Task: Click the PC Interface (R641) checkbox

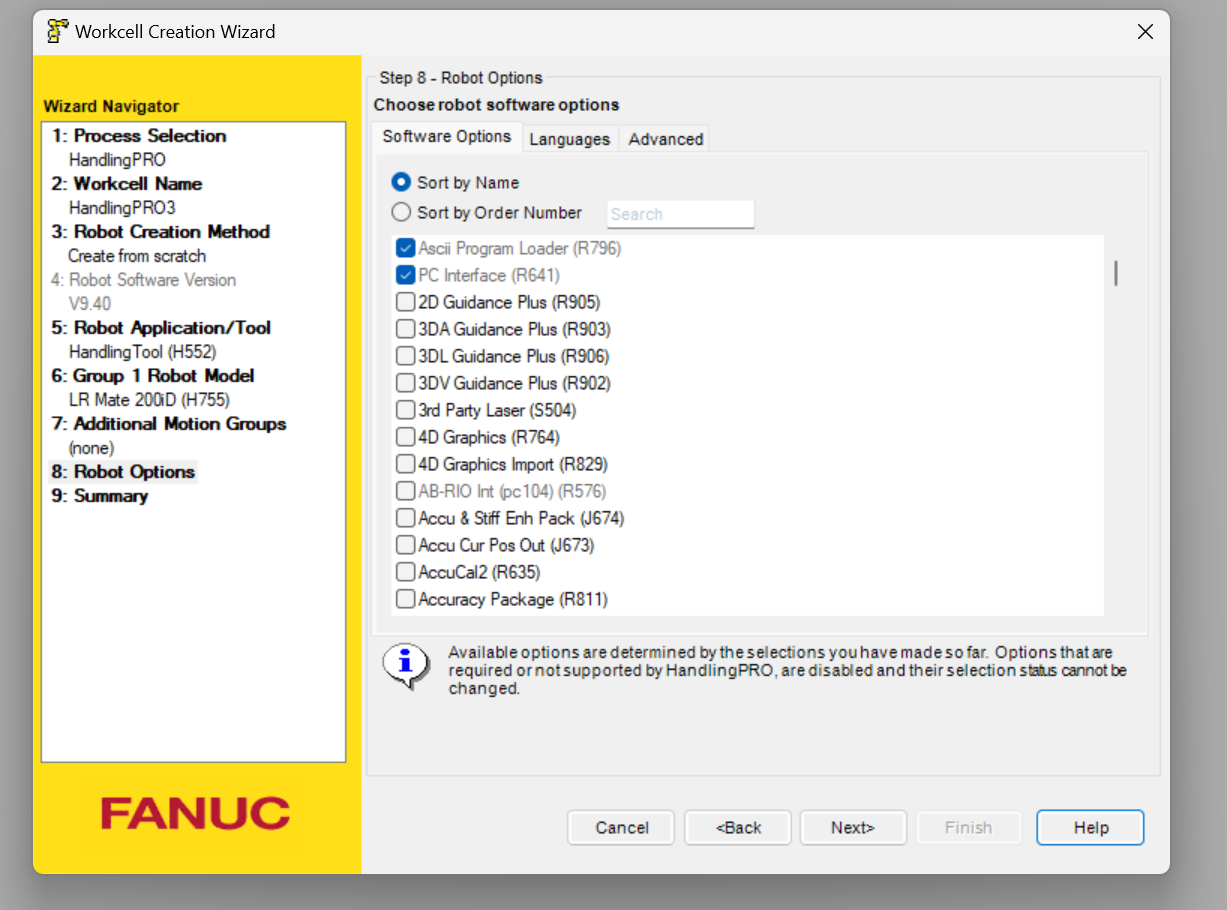Action: [405, 275]
